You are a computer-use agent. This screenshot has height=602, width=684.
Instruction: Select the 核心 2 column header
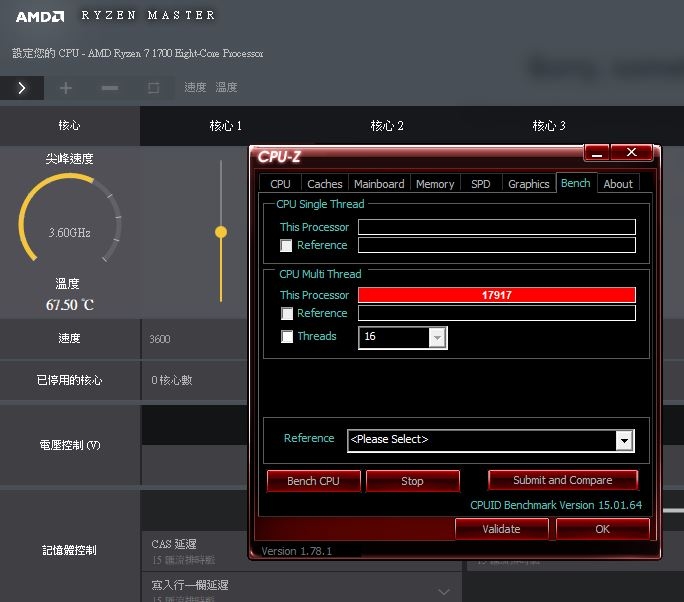click(x=387, y=126)
